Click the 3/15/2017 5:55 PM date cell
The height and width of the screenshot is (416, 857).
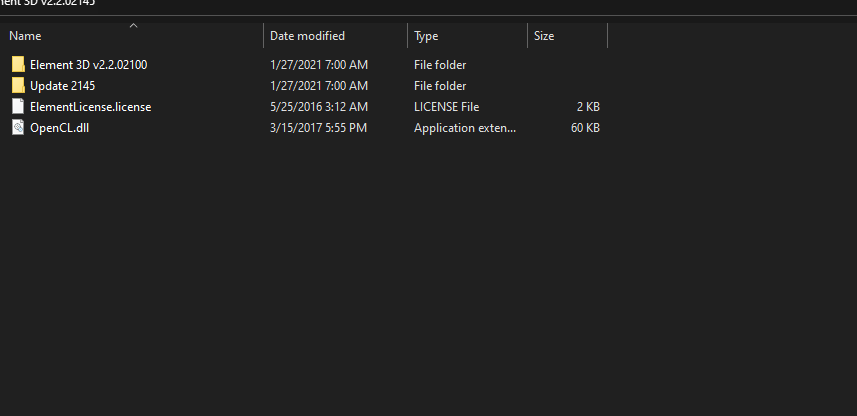[x=318, y=128]
